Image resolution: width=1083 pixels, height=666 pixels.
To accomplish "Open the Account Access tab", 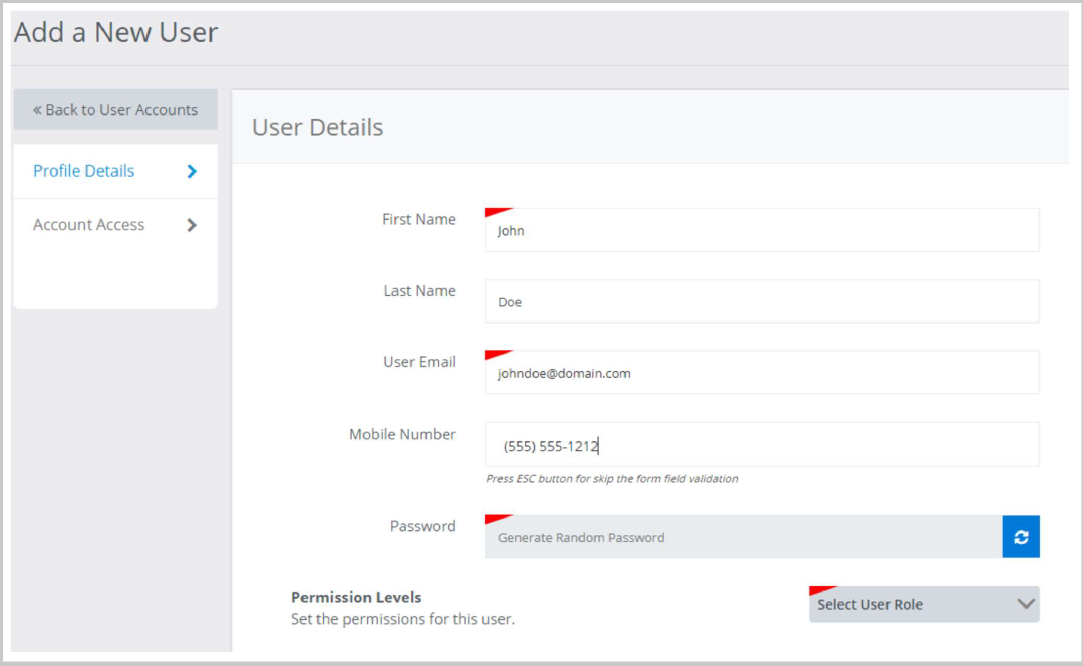I will coord(89,225).
